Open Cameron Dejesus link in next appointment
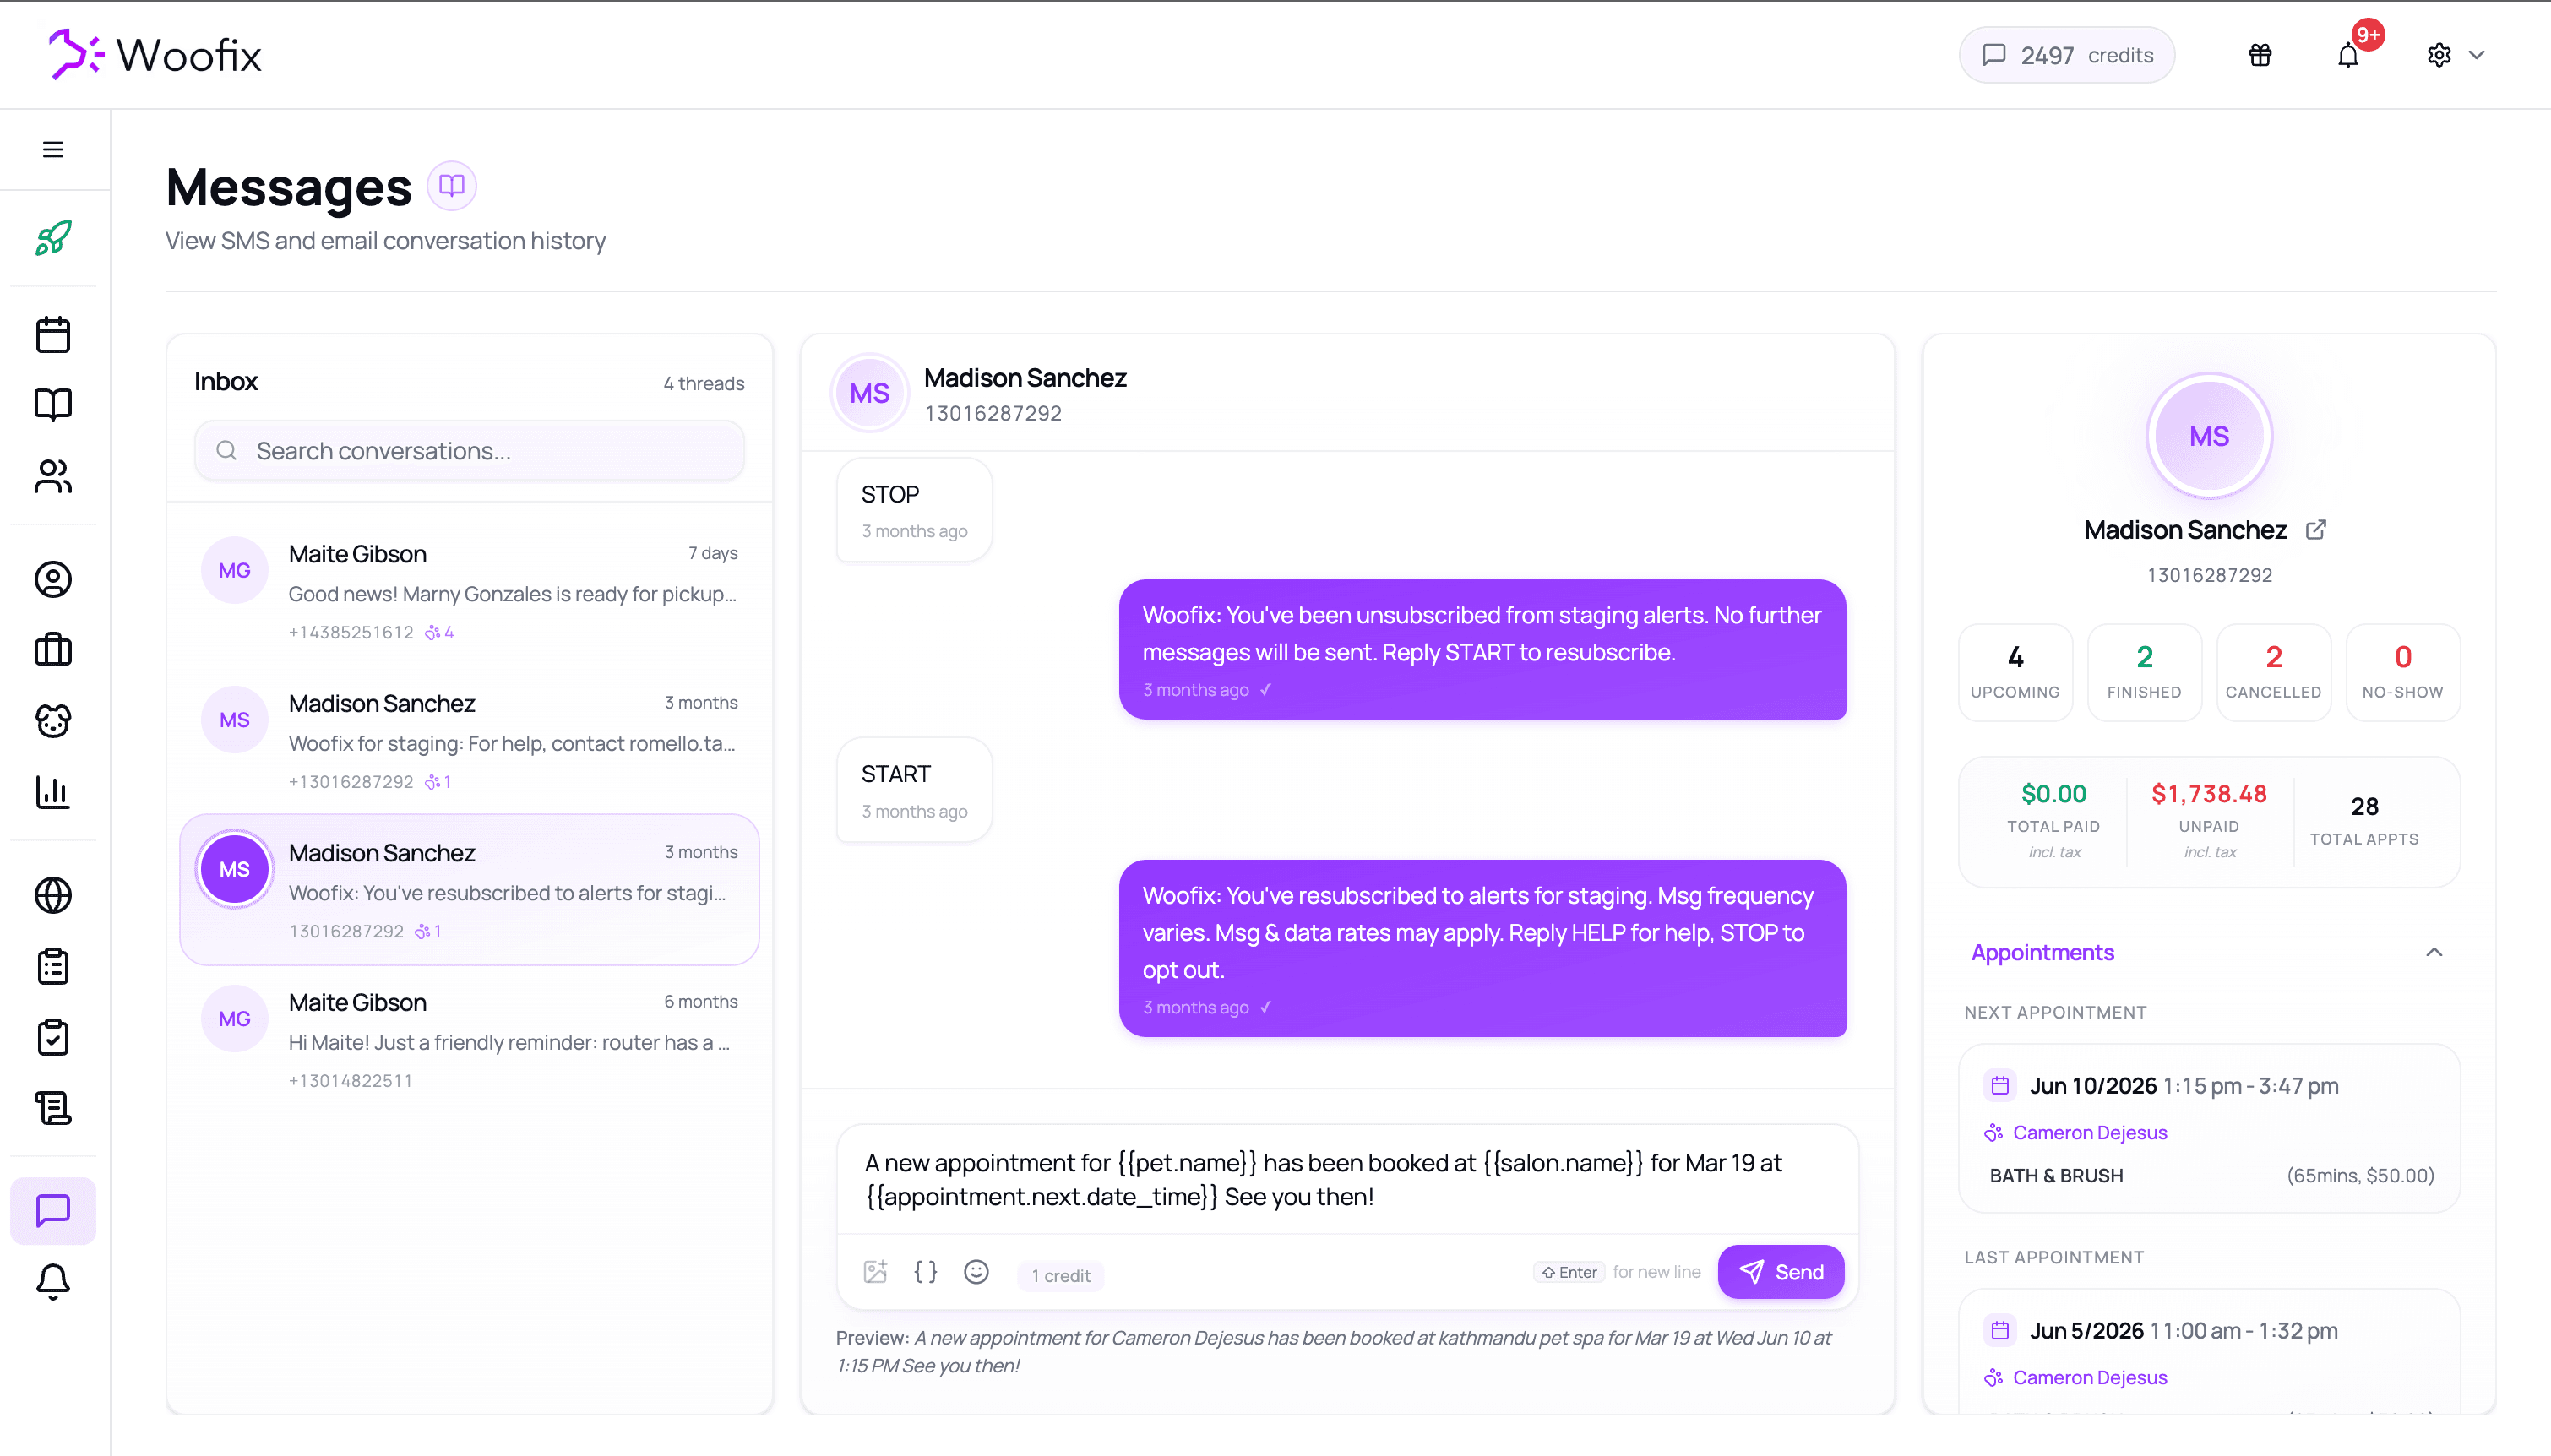The height and width of the screenshot is (1456, 2551). coord(2089,1133)
